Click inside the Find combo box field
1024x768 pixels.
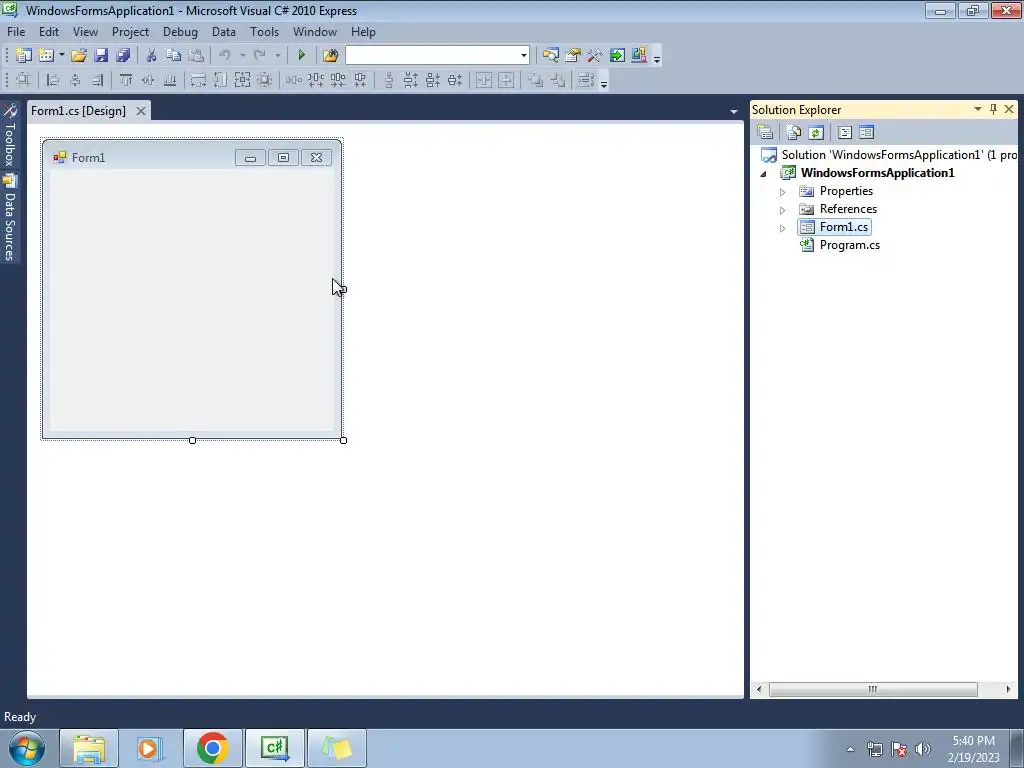coord(432,56)
